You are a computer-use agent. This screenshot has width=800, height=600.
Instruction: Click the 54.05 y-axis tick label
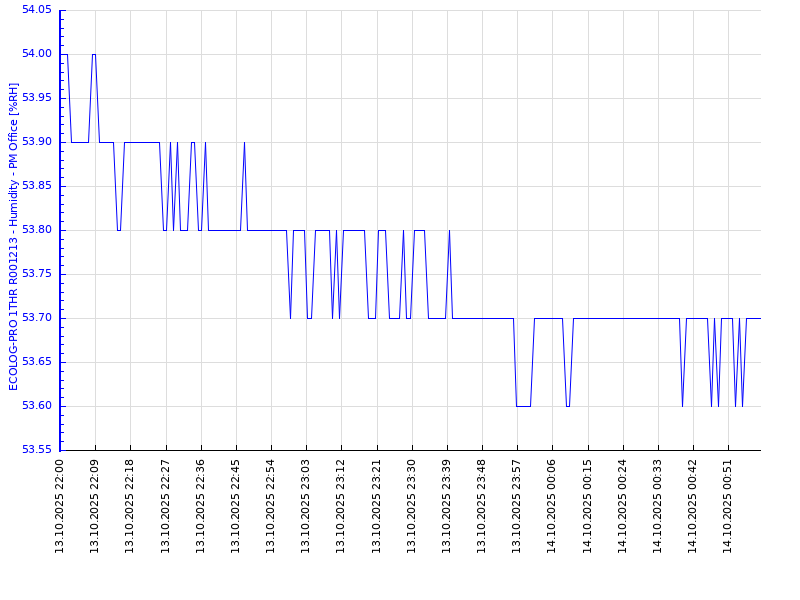pyautogui.click(x=37, y=10)
